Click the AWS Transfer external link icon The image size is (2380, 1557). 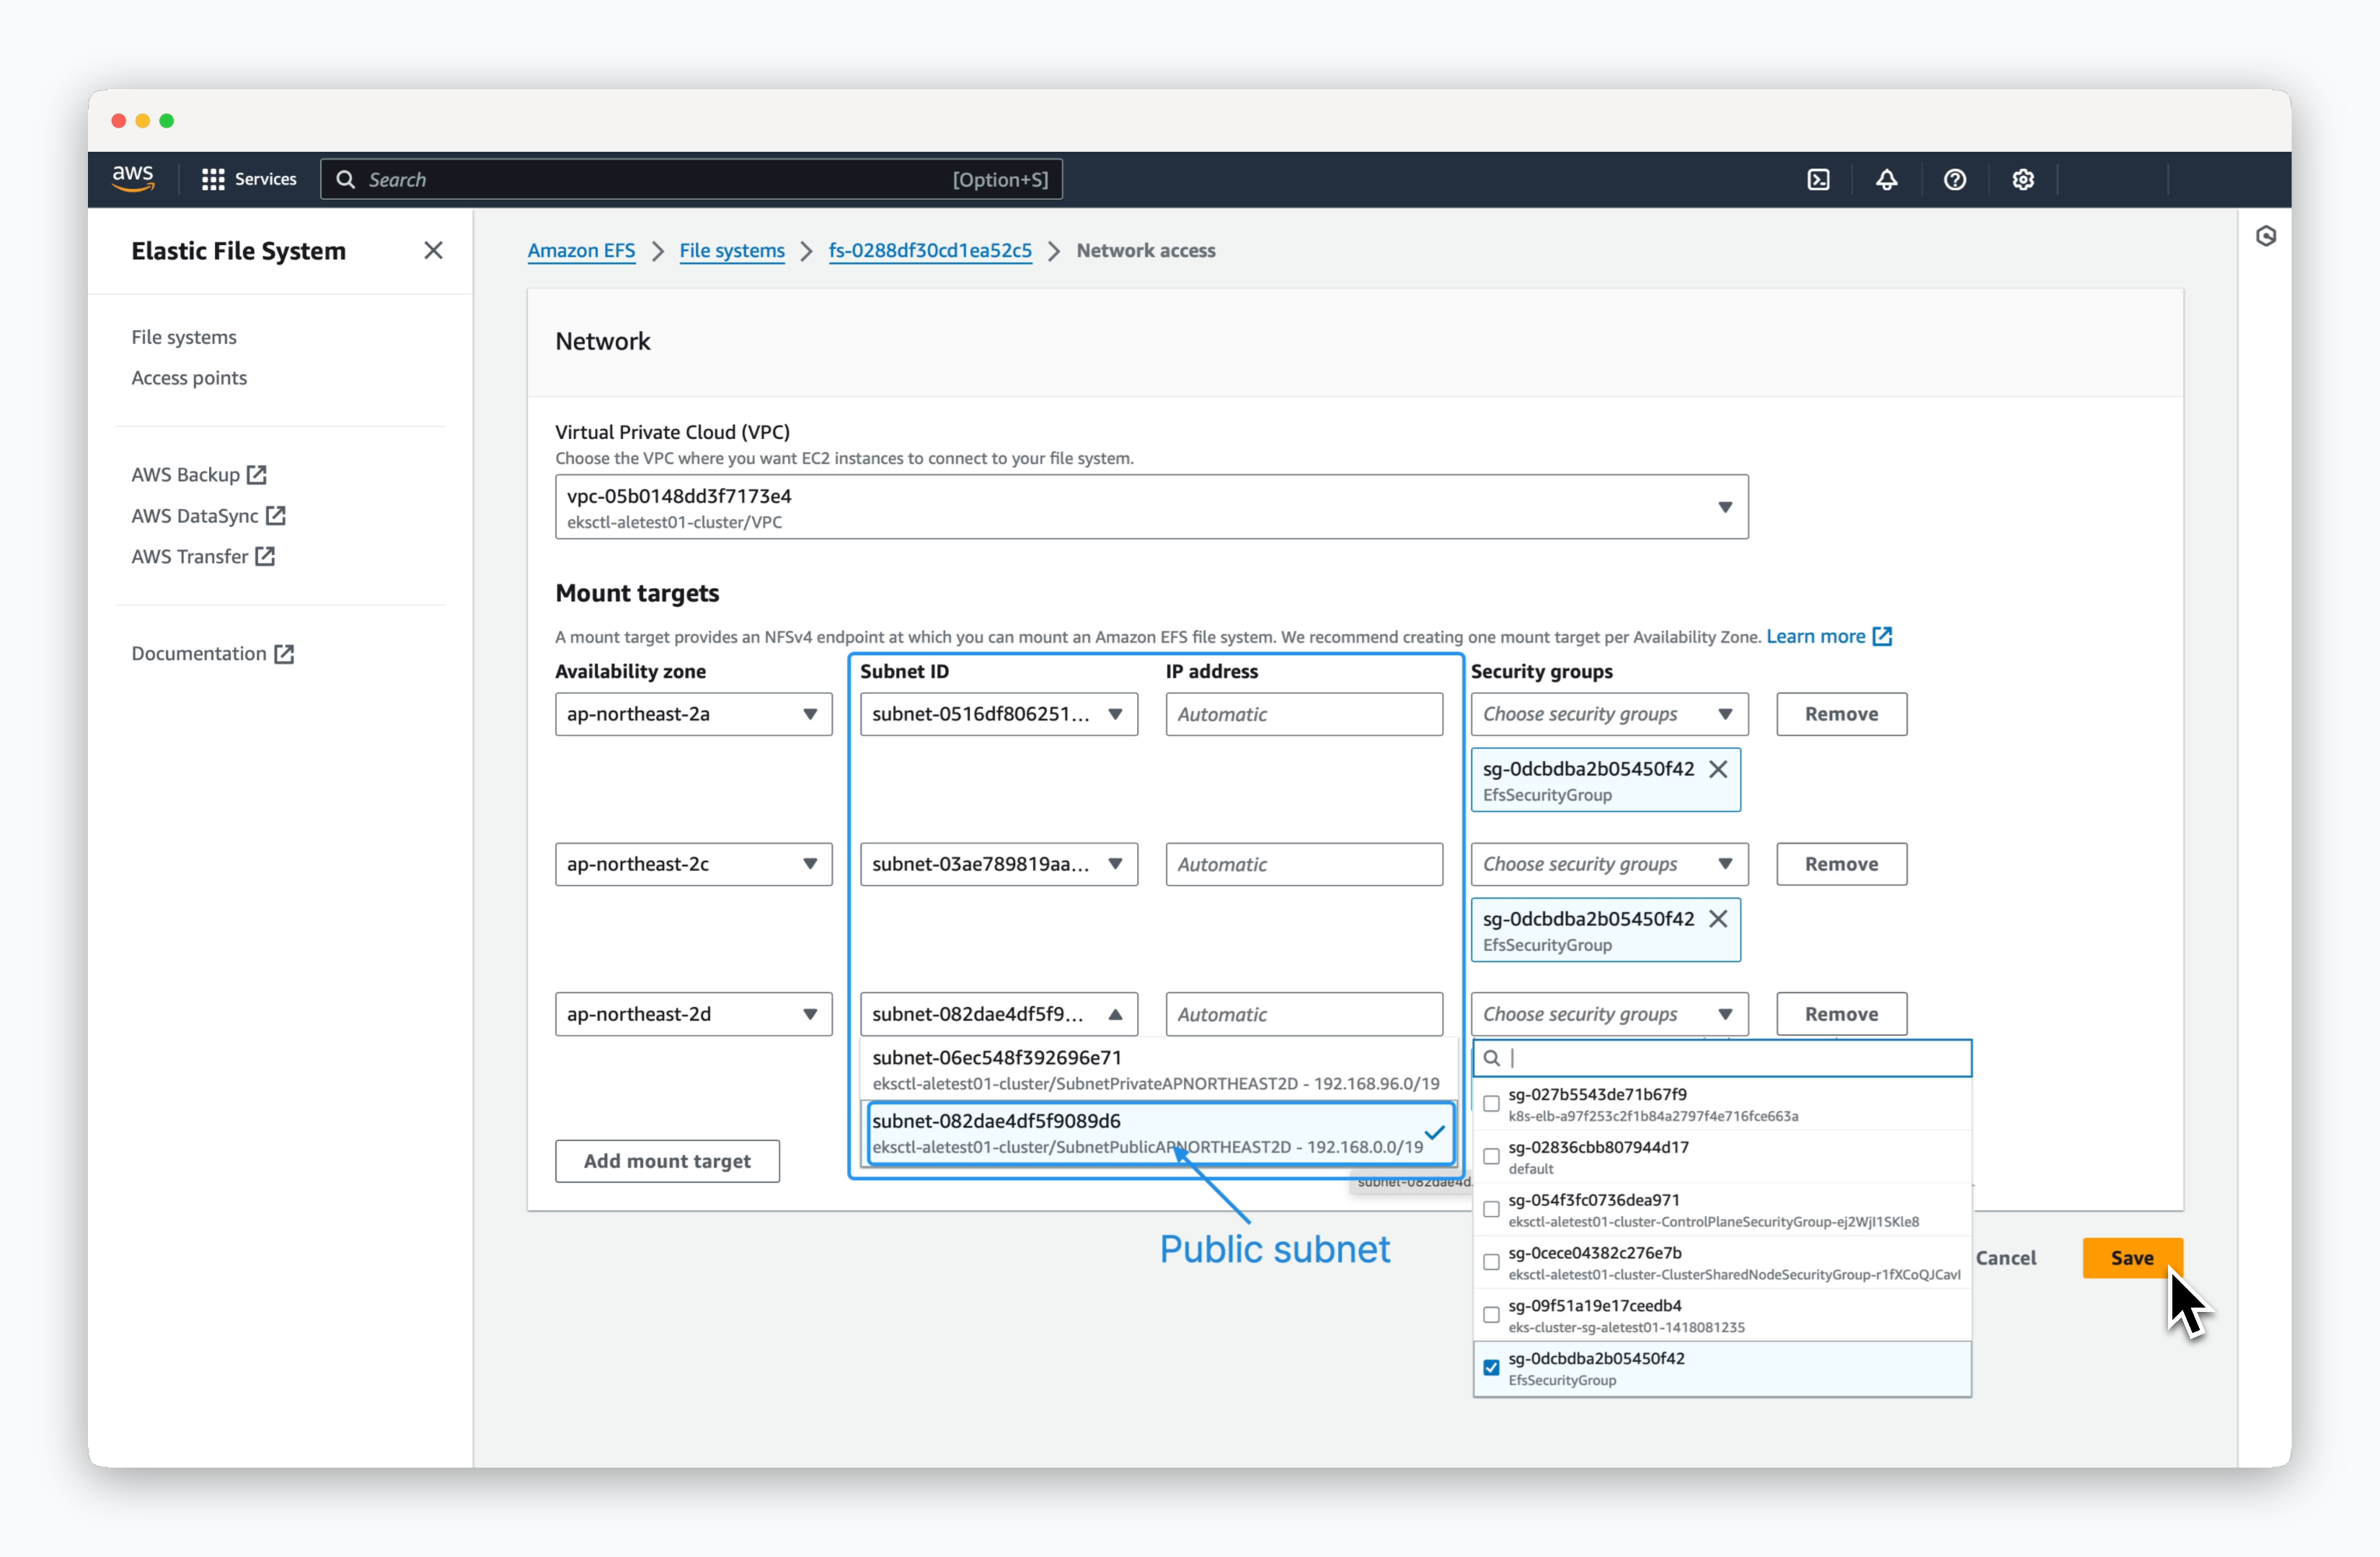[265, 556]
